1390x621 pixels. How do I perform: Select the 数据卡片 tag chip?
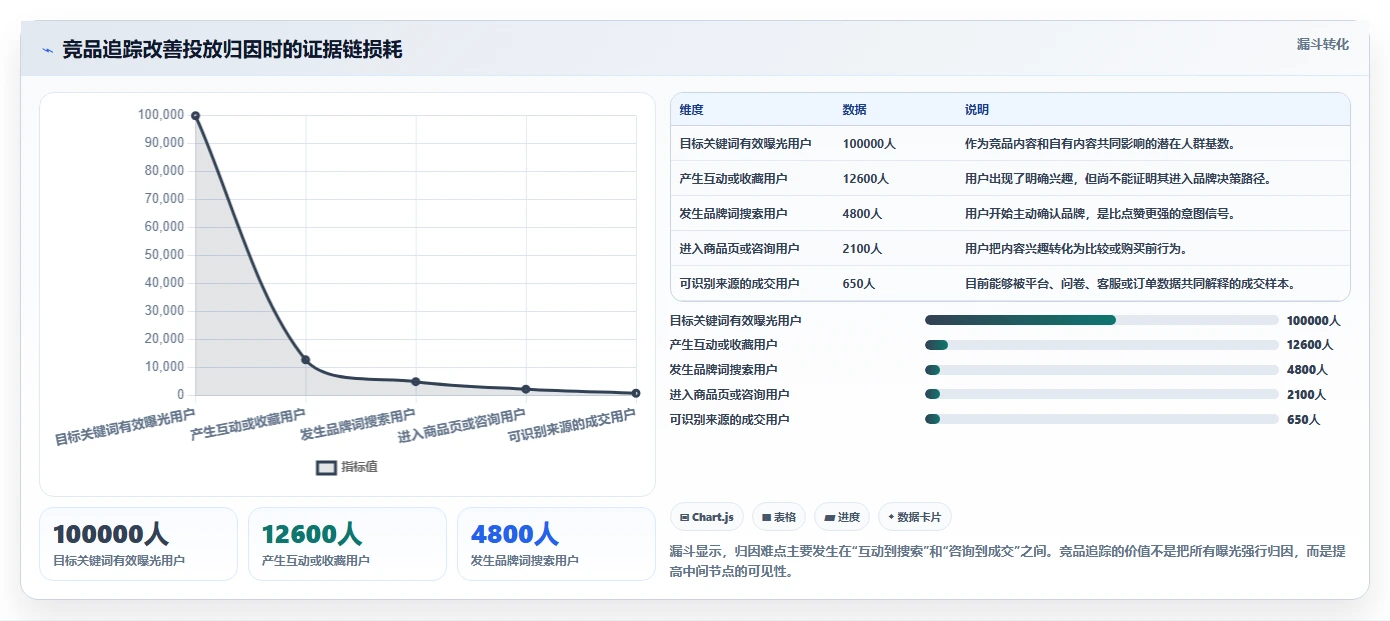[915, 517]
